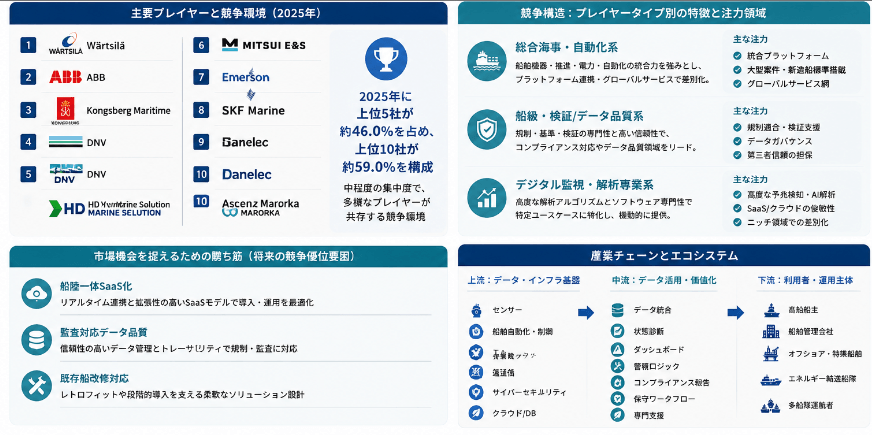Click the Kongsberg Maritime company name
872x435 pixels.
(128, 110)
